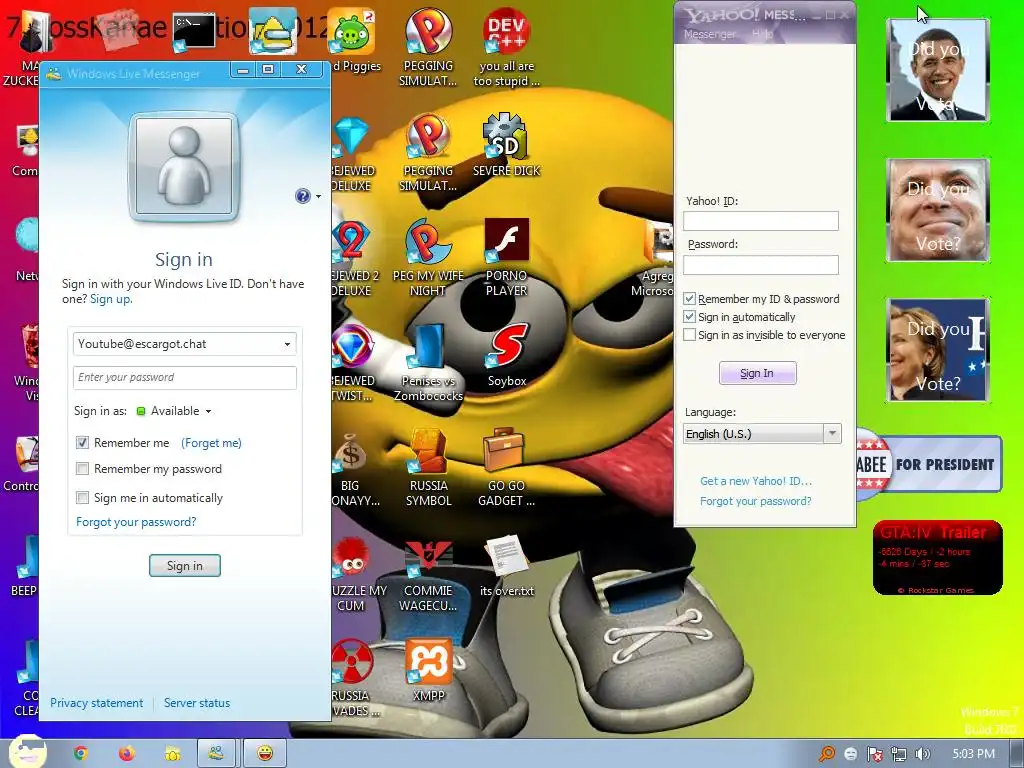Image resolution: width=1024 pixels, height=768 pixels.
Task: Open the Action Center flag tray icon
Action: coord(874,754)
